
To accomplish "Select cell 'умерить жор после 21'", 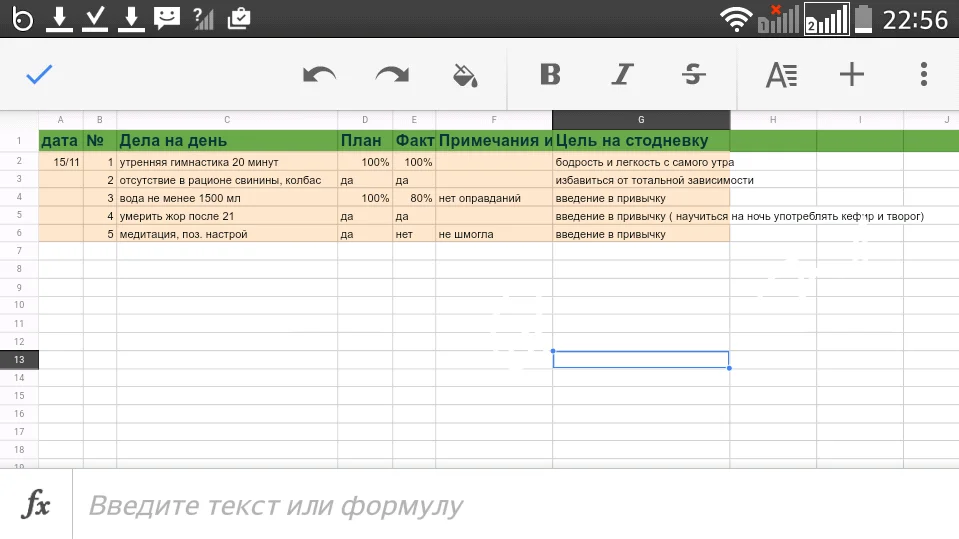I will pos(227,216).
